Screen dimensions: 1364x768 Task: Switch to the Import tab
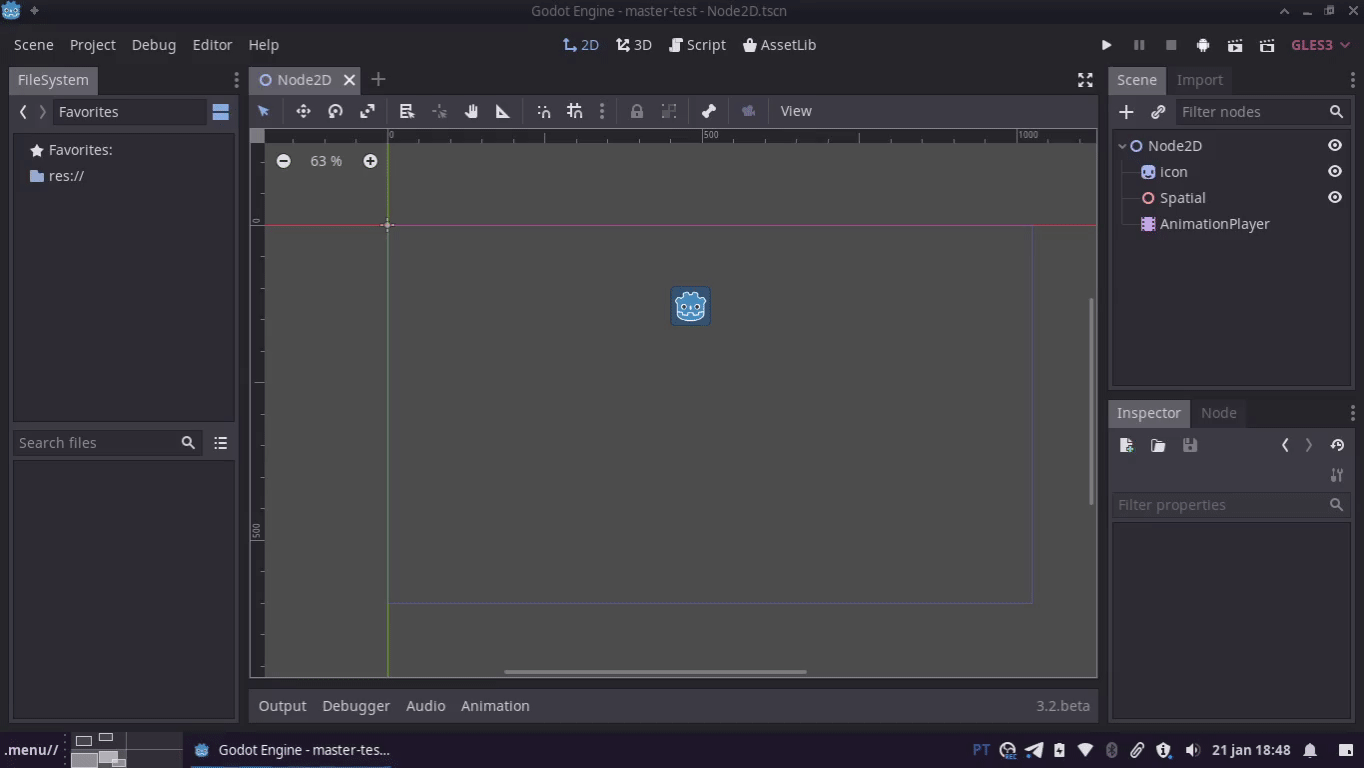pos(1200,80)
